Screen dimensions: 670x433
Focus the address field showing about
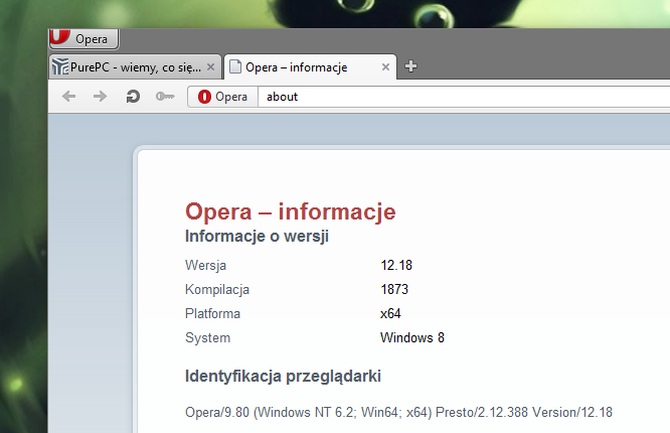(x=464, y=97)
